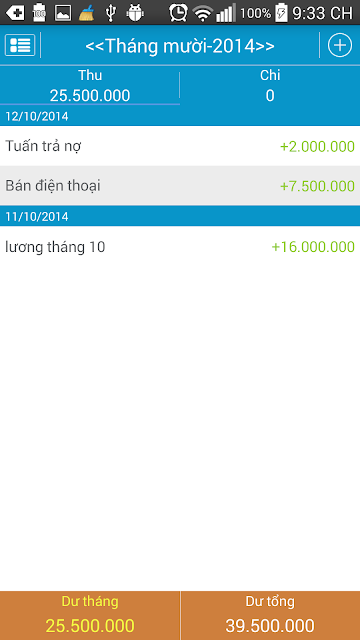Tap the broom cleaner notification icon

(x=87, y=13)
